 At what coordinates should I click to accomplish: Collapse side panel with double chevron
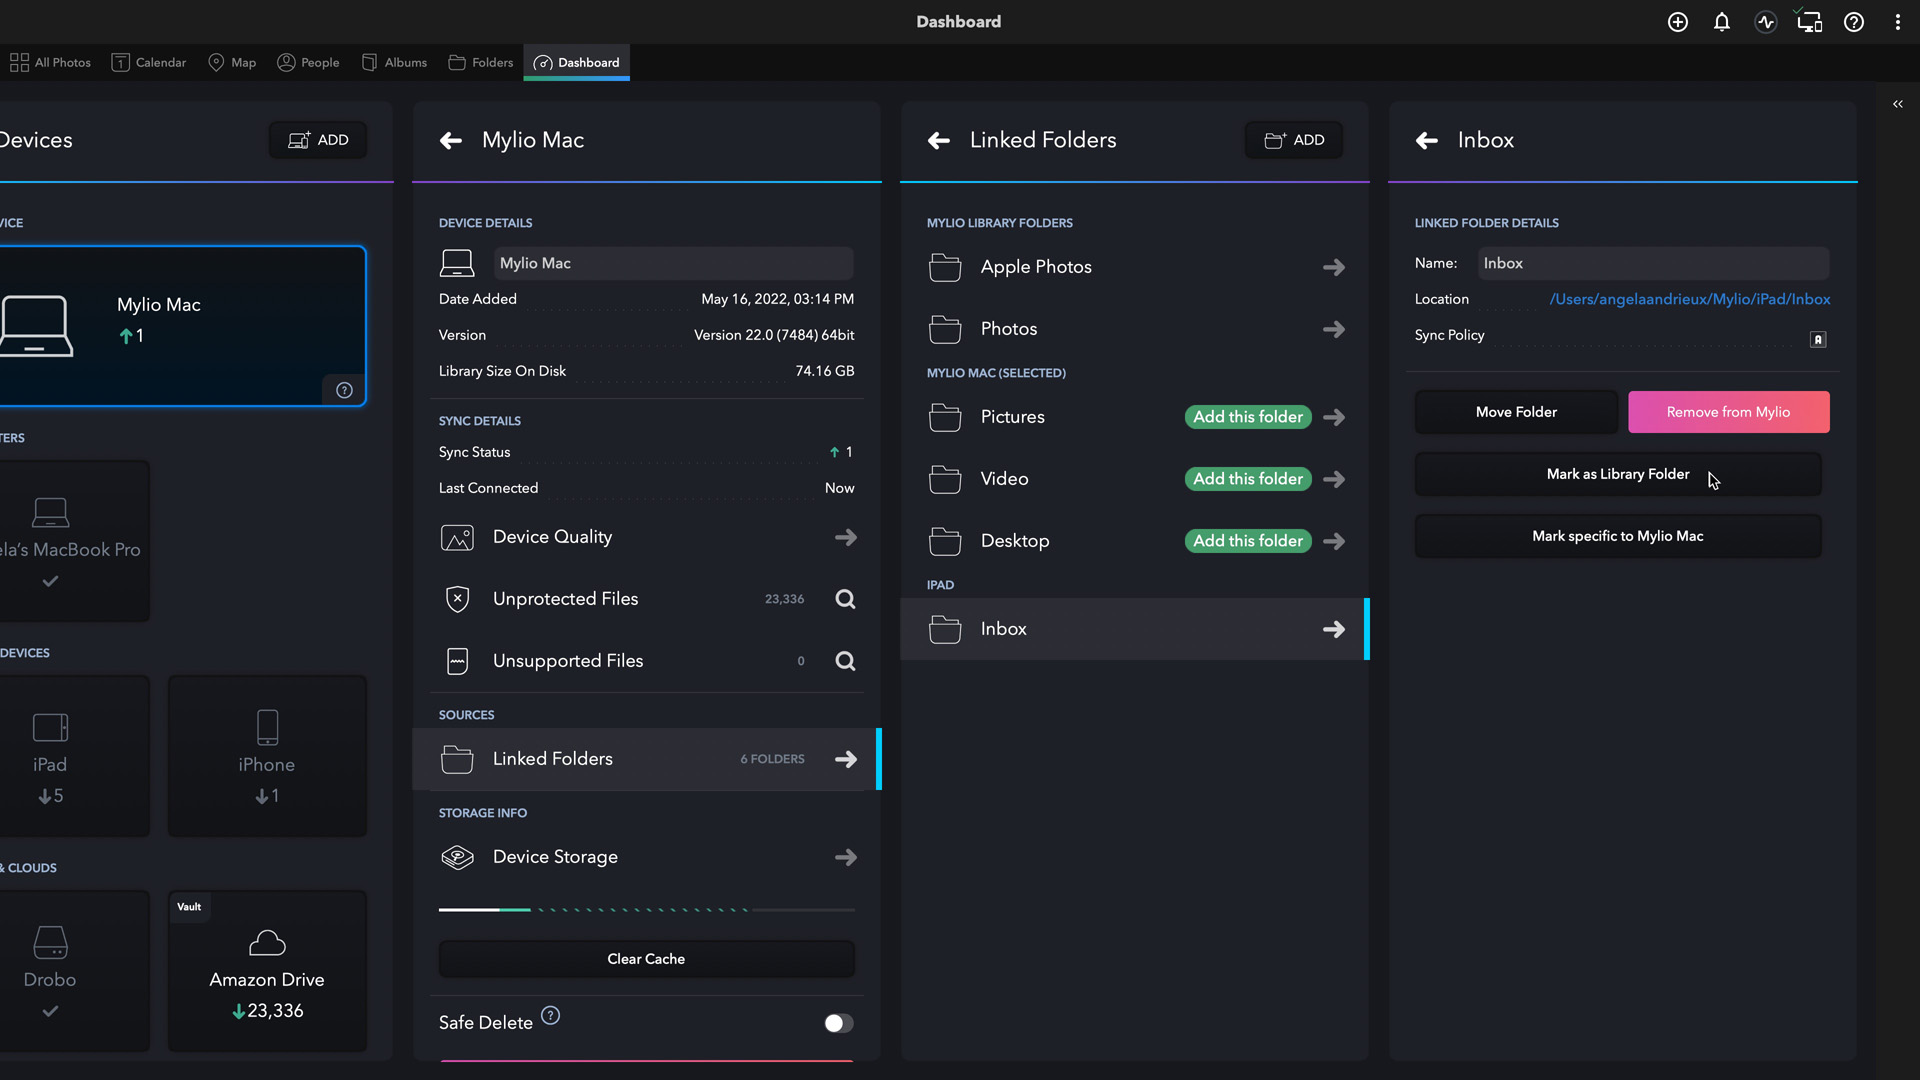point(1898,104)
